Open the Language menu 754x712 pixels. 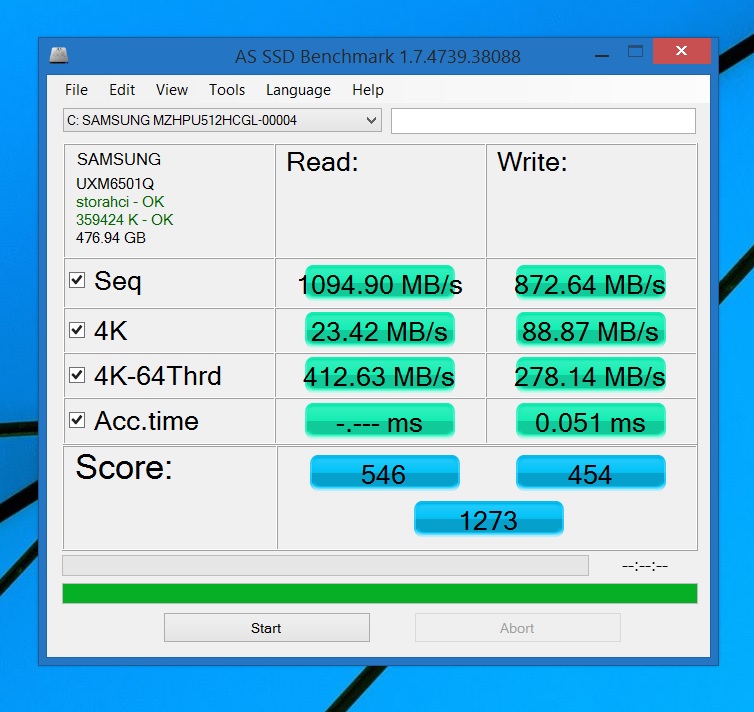coord(298,90)
